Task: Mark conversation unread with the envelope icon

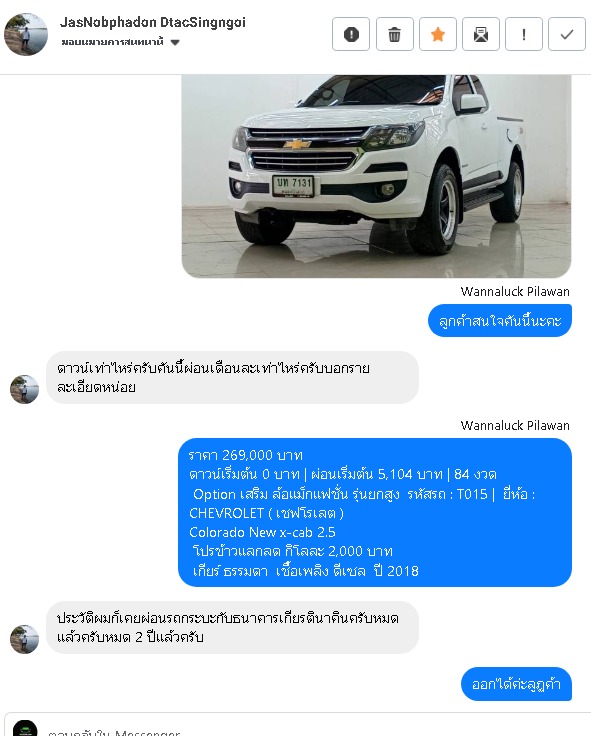Action: click(x=481, y=34)
